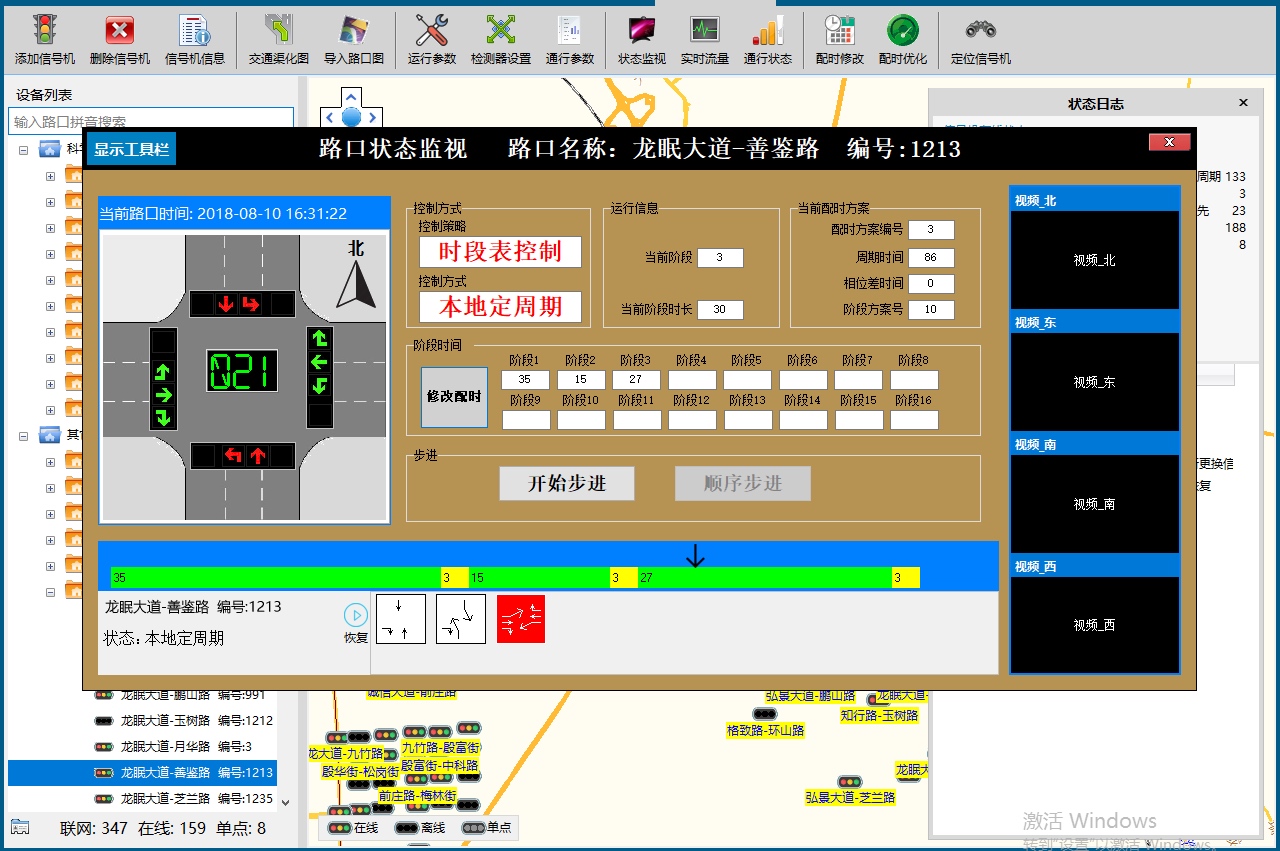Click the green 27-second segment in timeline

[765, 578]
